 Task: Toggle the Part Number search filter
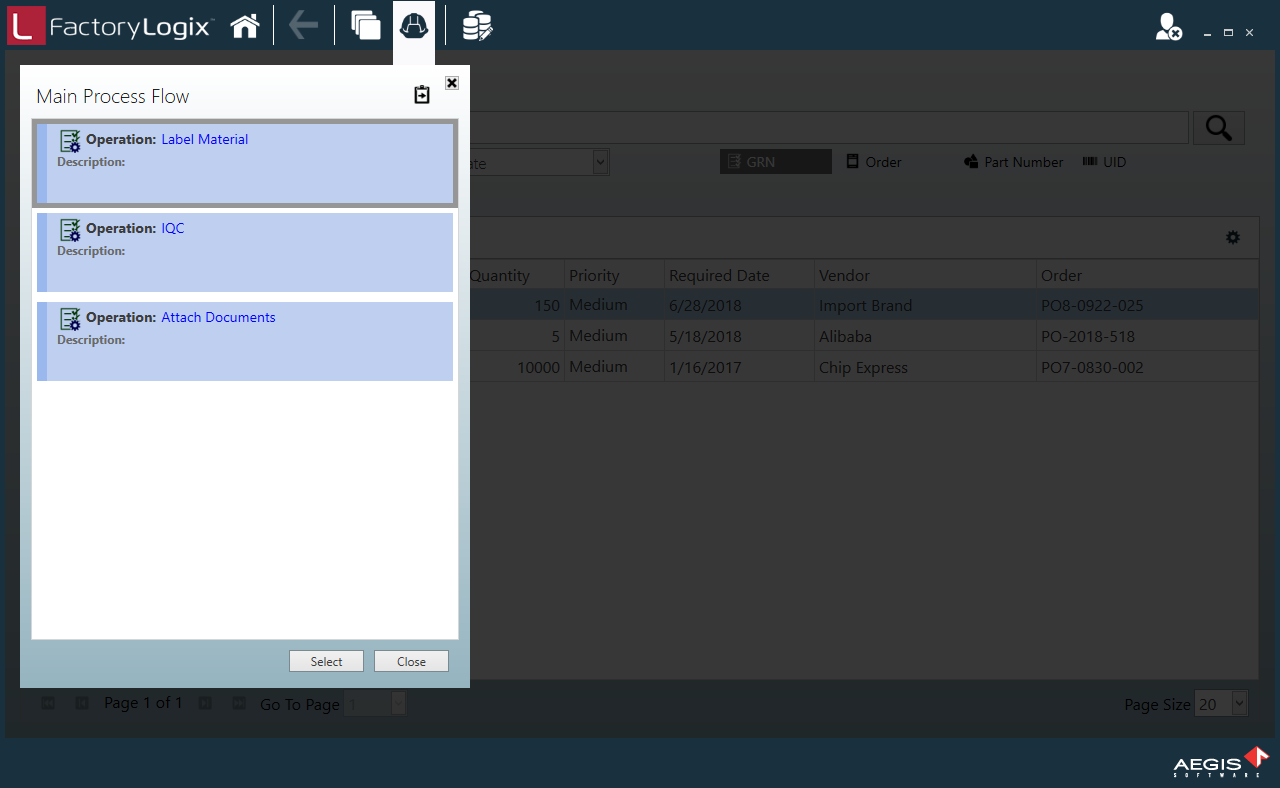click(1013, 162)
